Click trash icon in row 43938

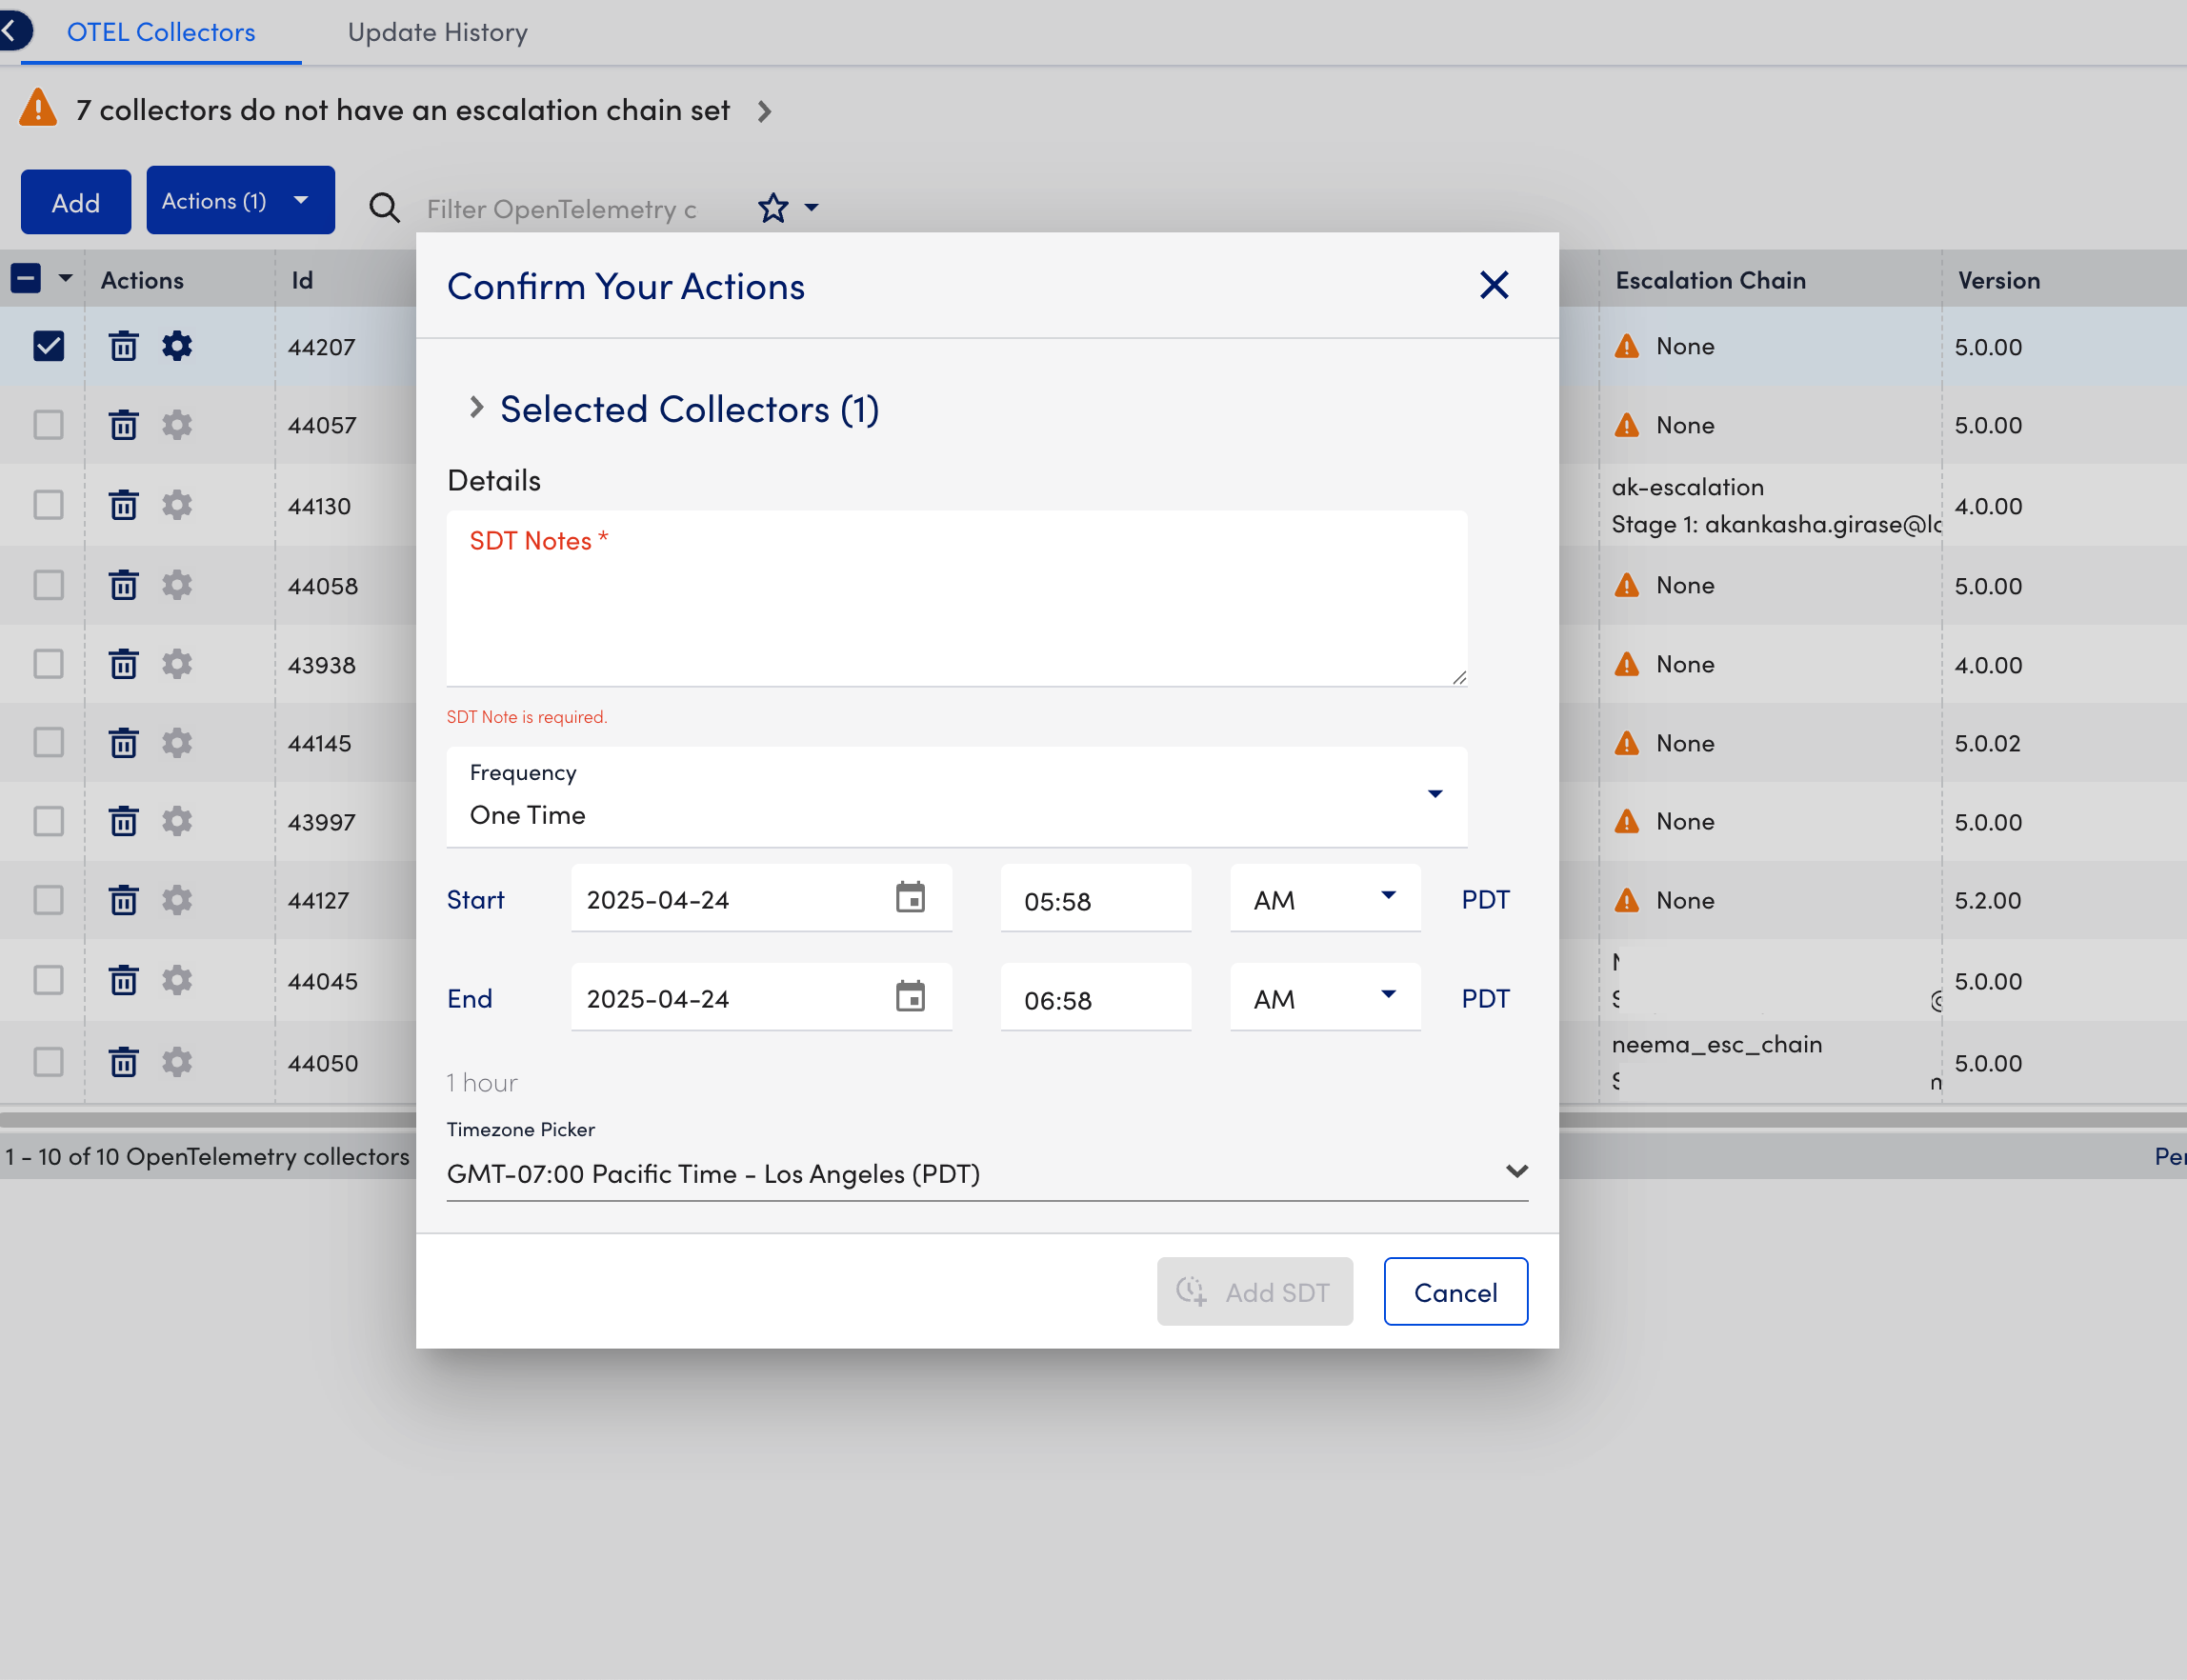[x=123, y=664]
